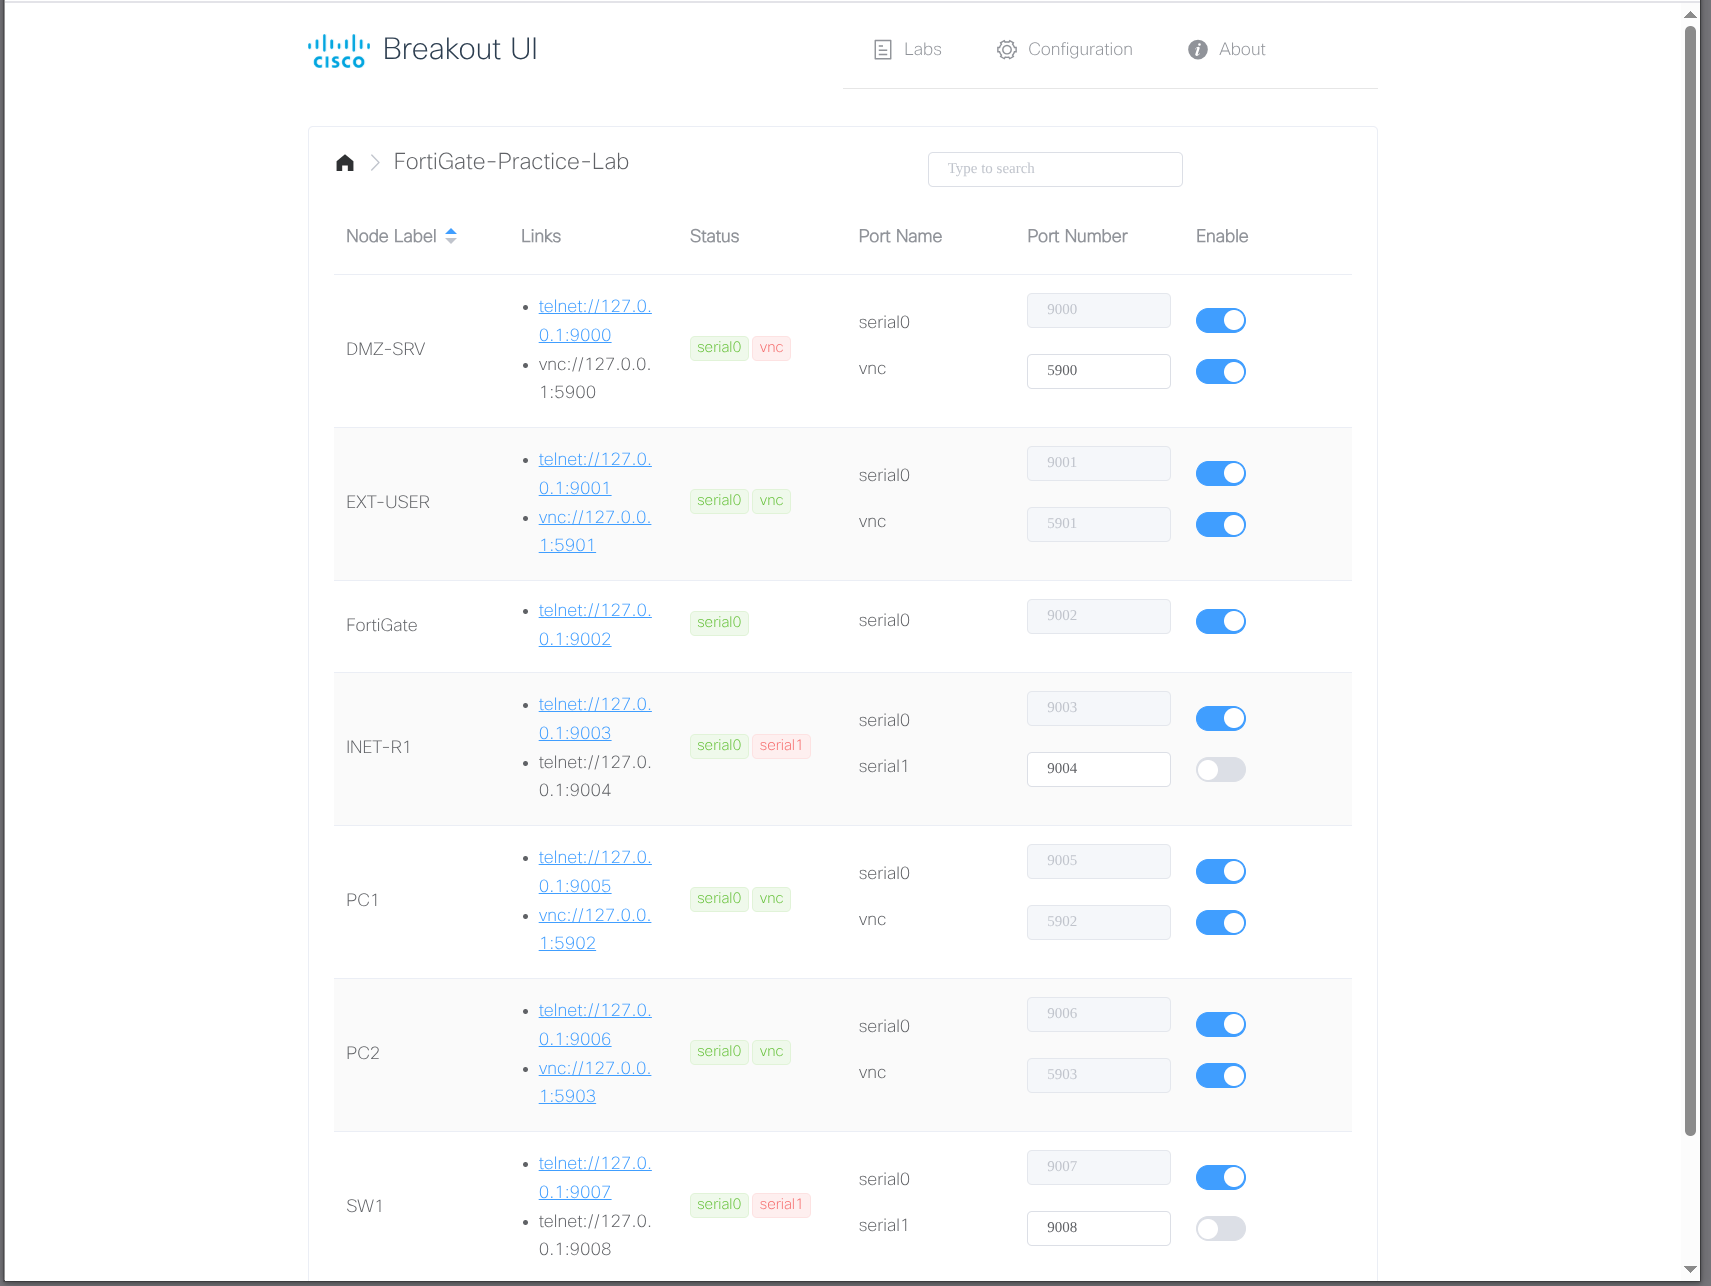Click port number field 5900
The image size is (1711, 1286).
coord(1098,371)
